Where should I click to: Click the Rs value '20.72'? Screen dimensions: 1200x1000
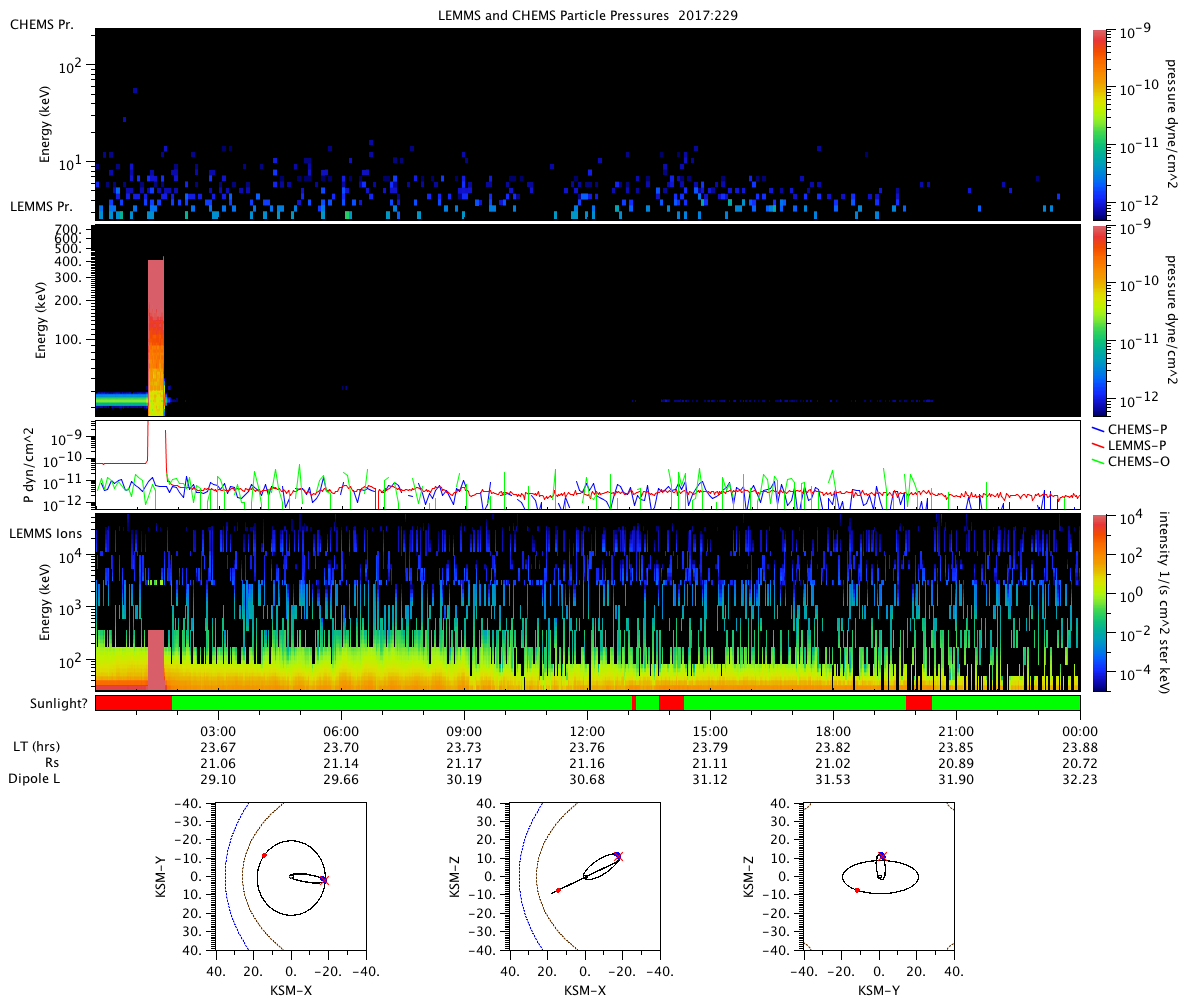[x=1080, y=762]
